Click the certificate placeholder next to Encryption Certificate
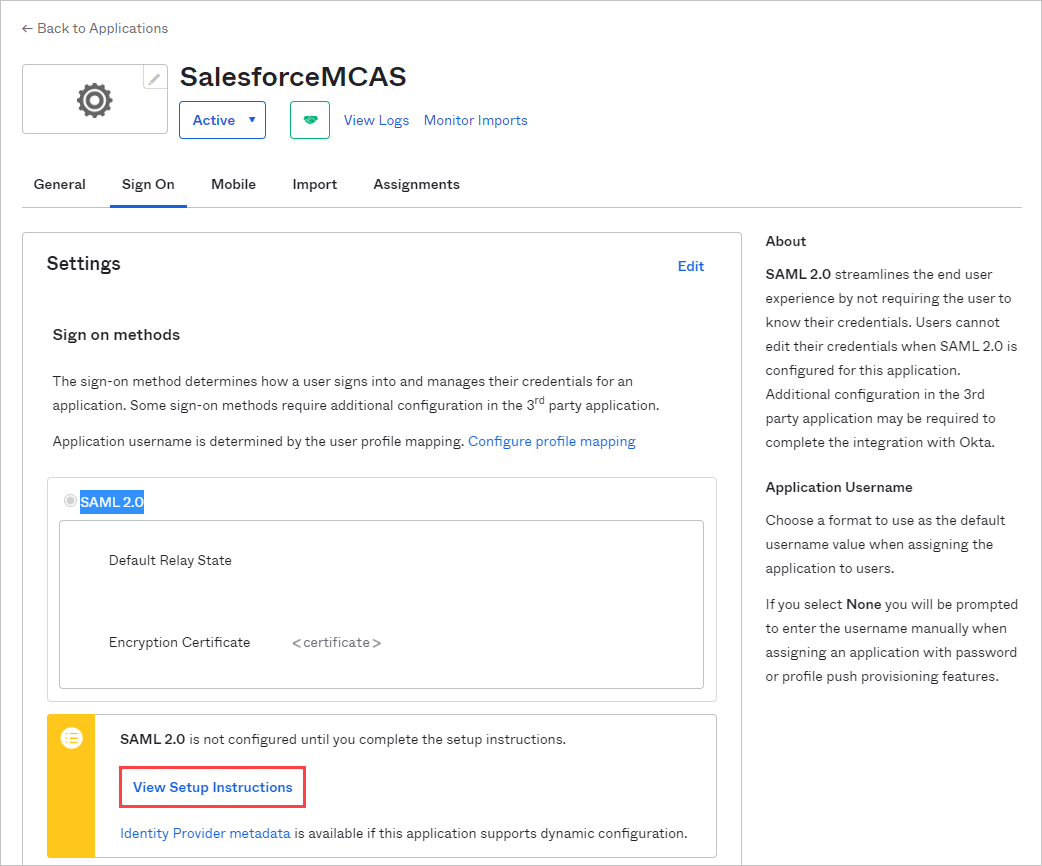This screenshot has width=1042, height=866. [336, 642]
